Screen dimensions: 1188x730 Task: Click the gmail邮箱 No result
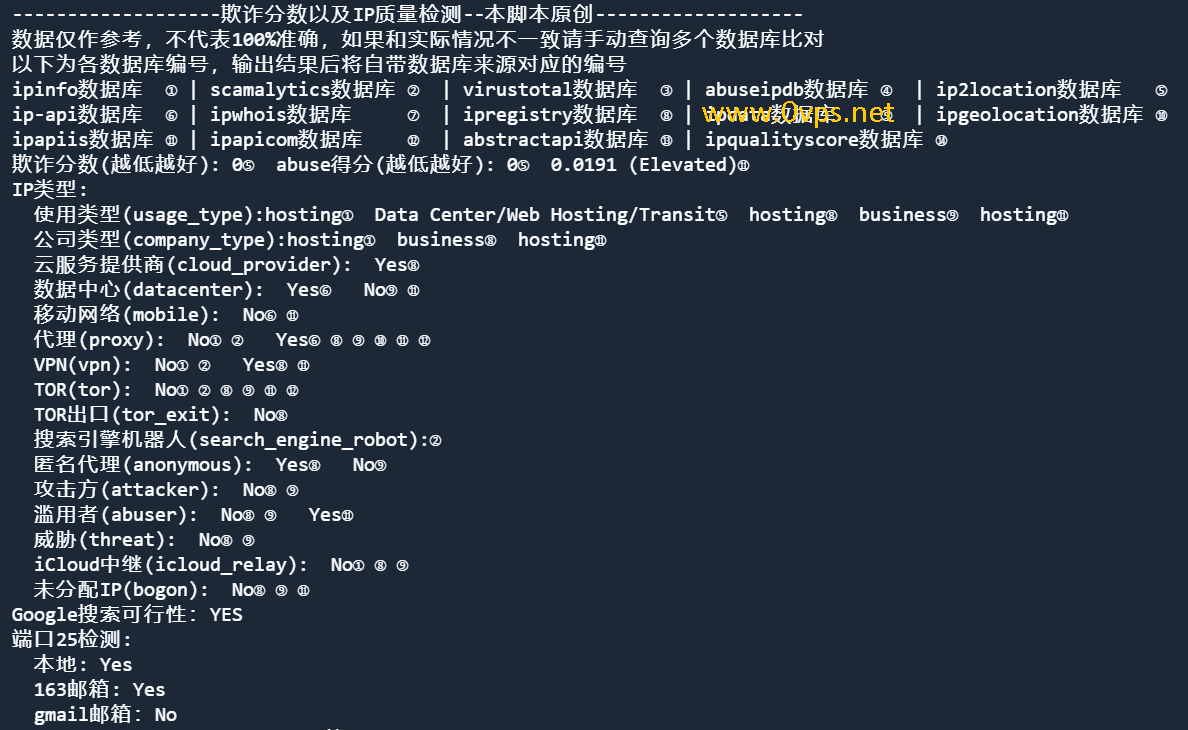[x=165, y=714]
